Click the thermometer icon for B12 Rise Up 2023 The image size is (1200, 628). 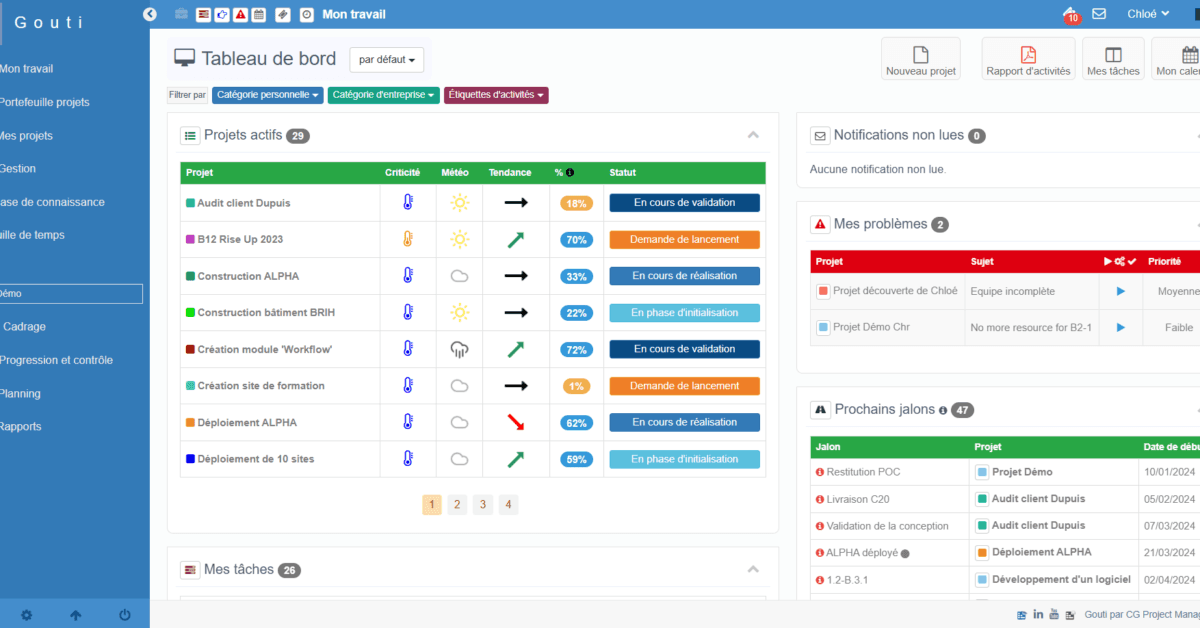(x=408, y=239)
